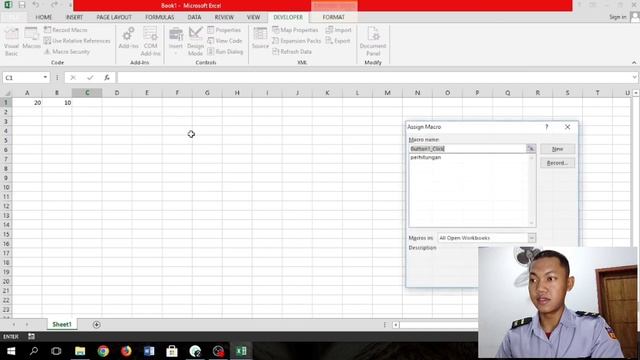This screenshot has width=640, height=360.
Task: Open Expansion Packs
Action: pyautogui.click(x=297, y=41)
